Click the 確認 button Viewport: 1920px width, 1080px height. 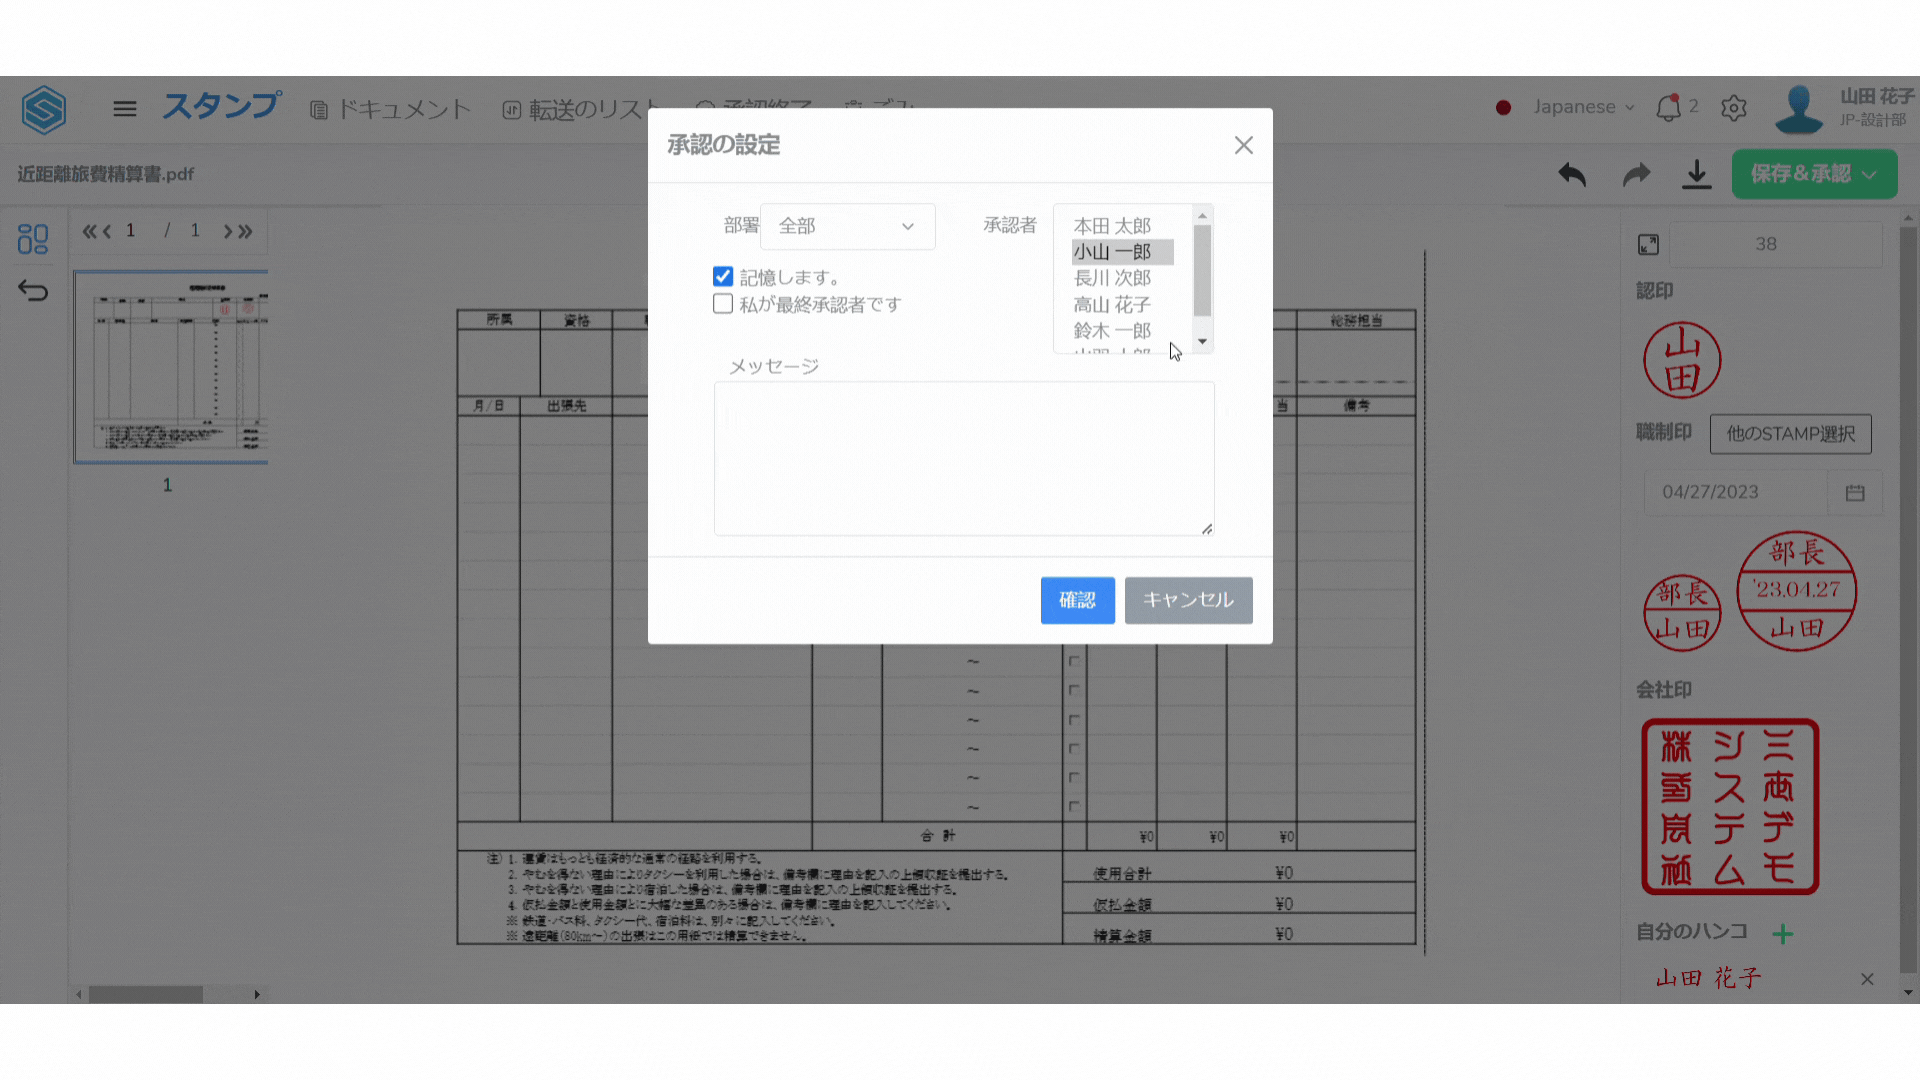pyautogui.click(x=1077, y=600)
